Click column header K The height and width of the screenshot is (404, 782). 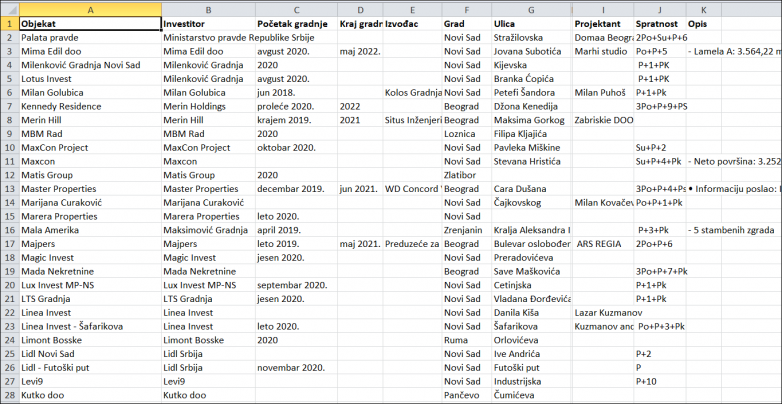703,8
